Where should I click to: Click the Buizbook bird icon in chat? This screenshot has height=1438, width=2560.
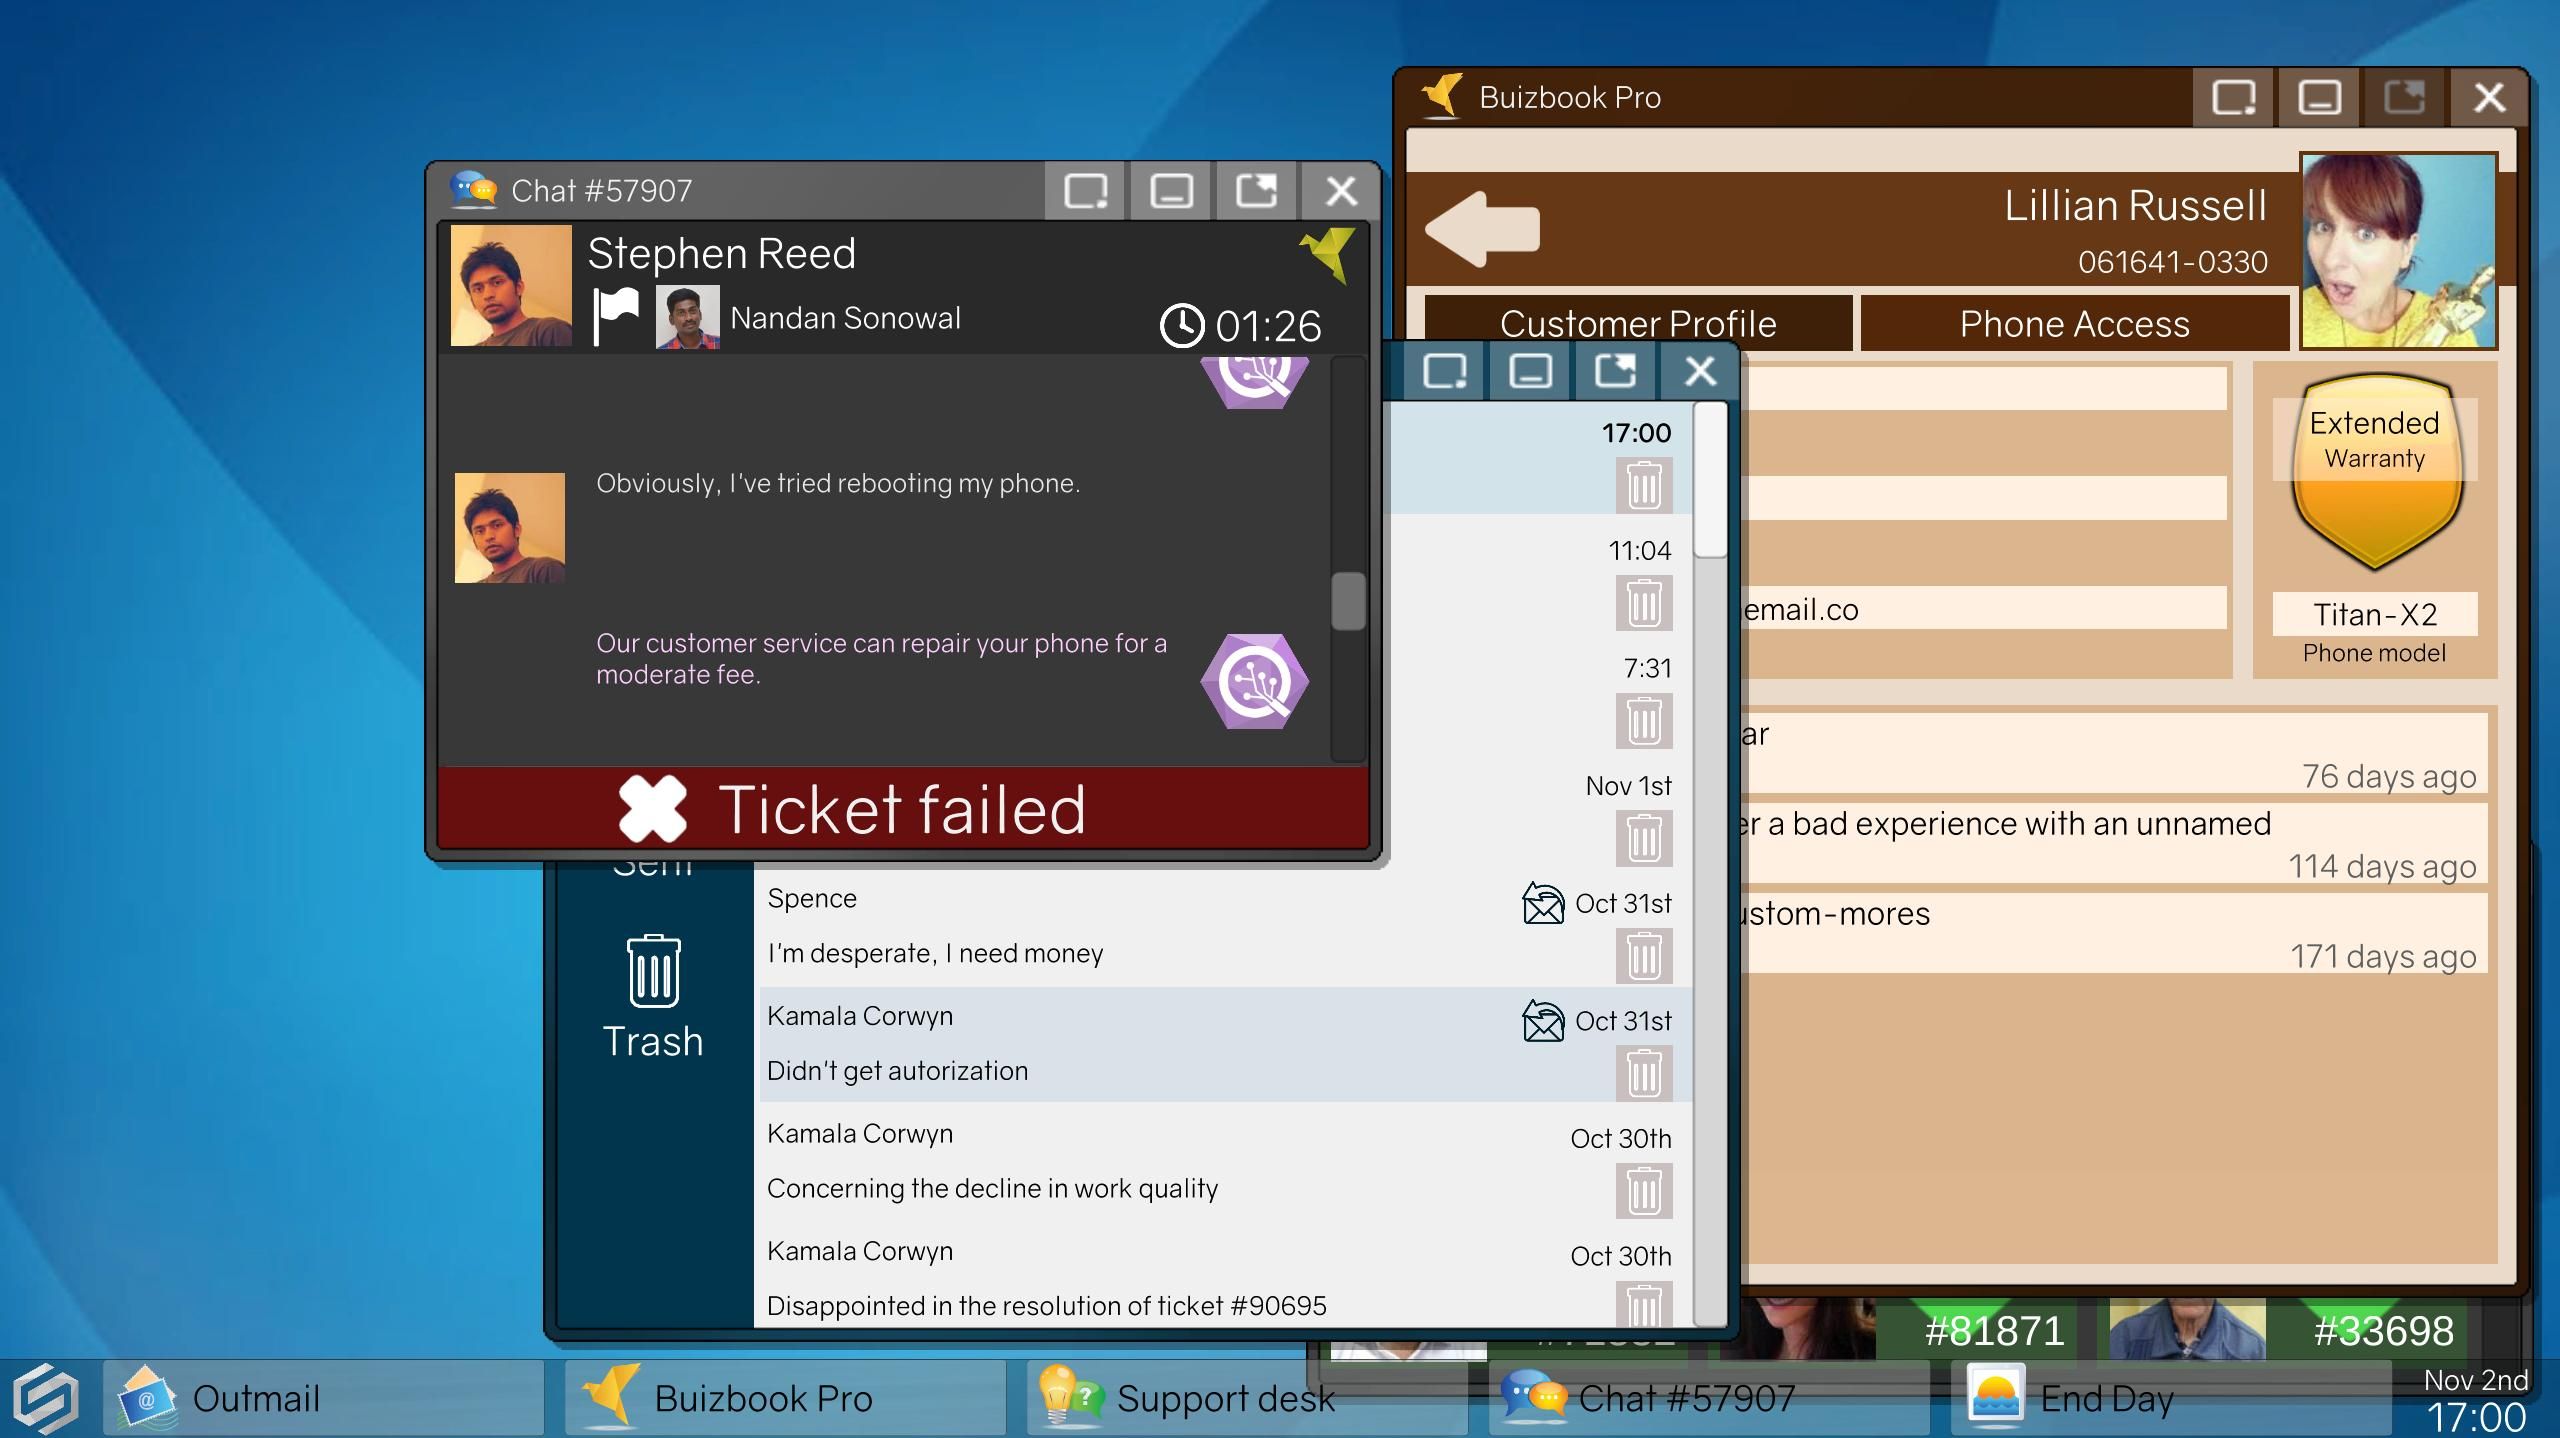click(1328, 254)
